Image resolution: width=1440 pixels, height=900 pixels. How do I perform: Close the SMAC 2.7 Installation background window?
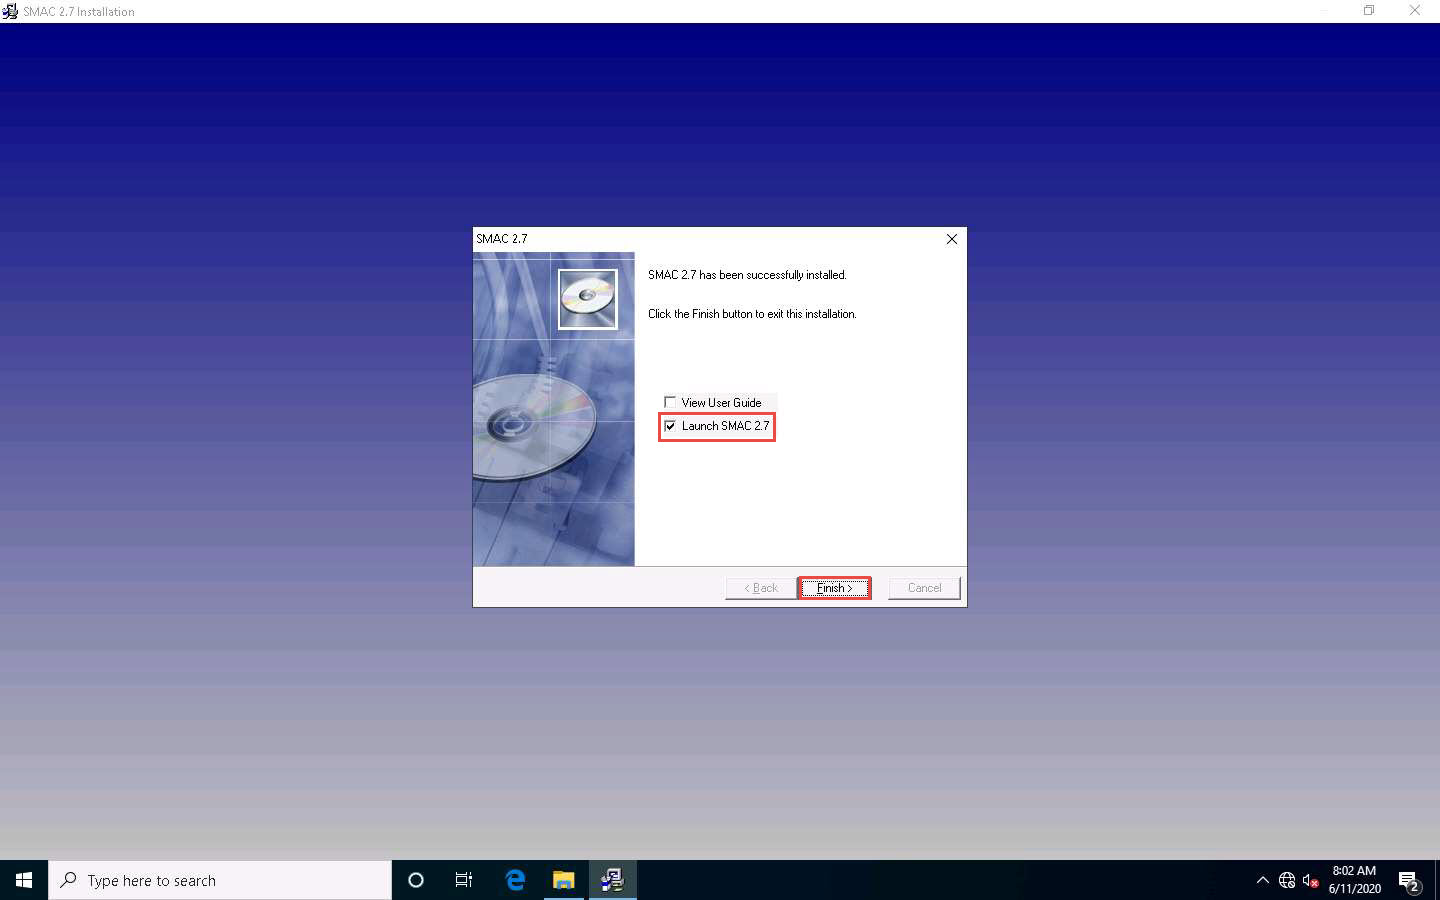coord(1415,11)
